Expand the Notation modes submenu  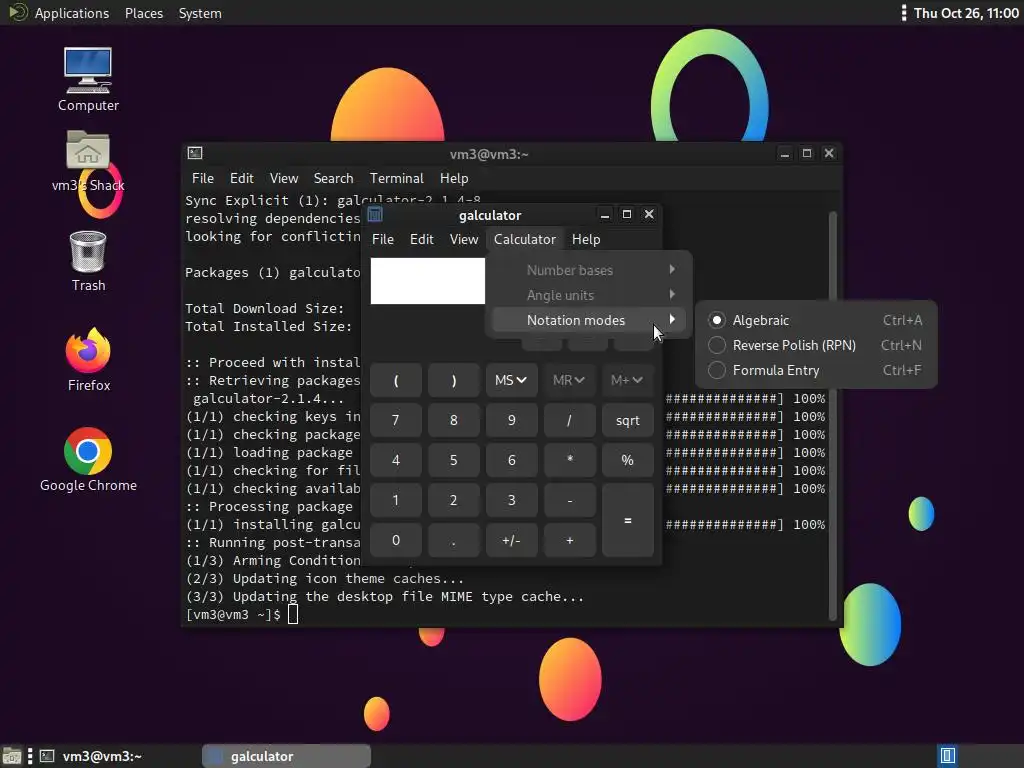coord(588,320)
